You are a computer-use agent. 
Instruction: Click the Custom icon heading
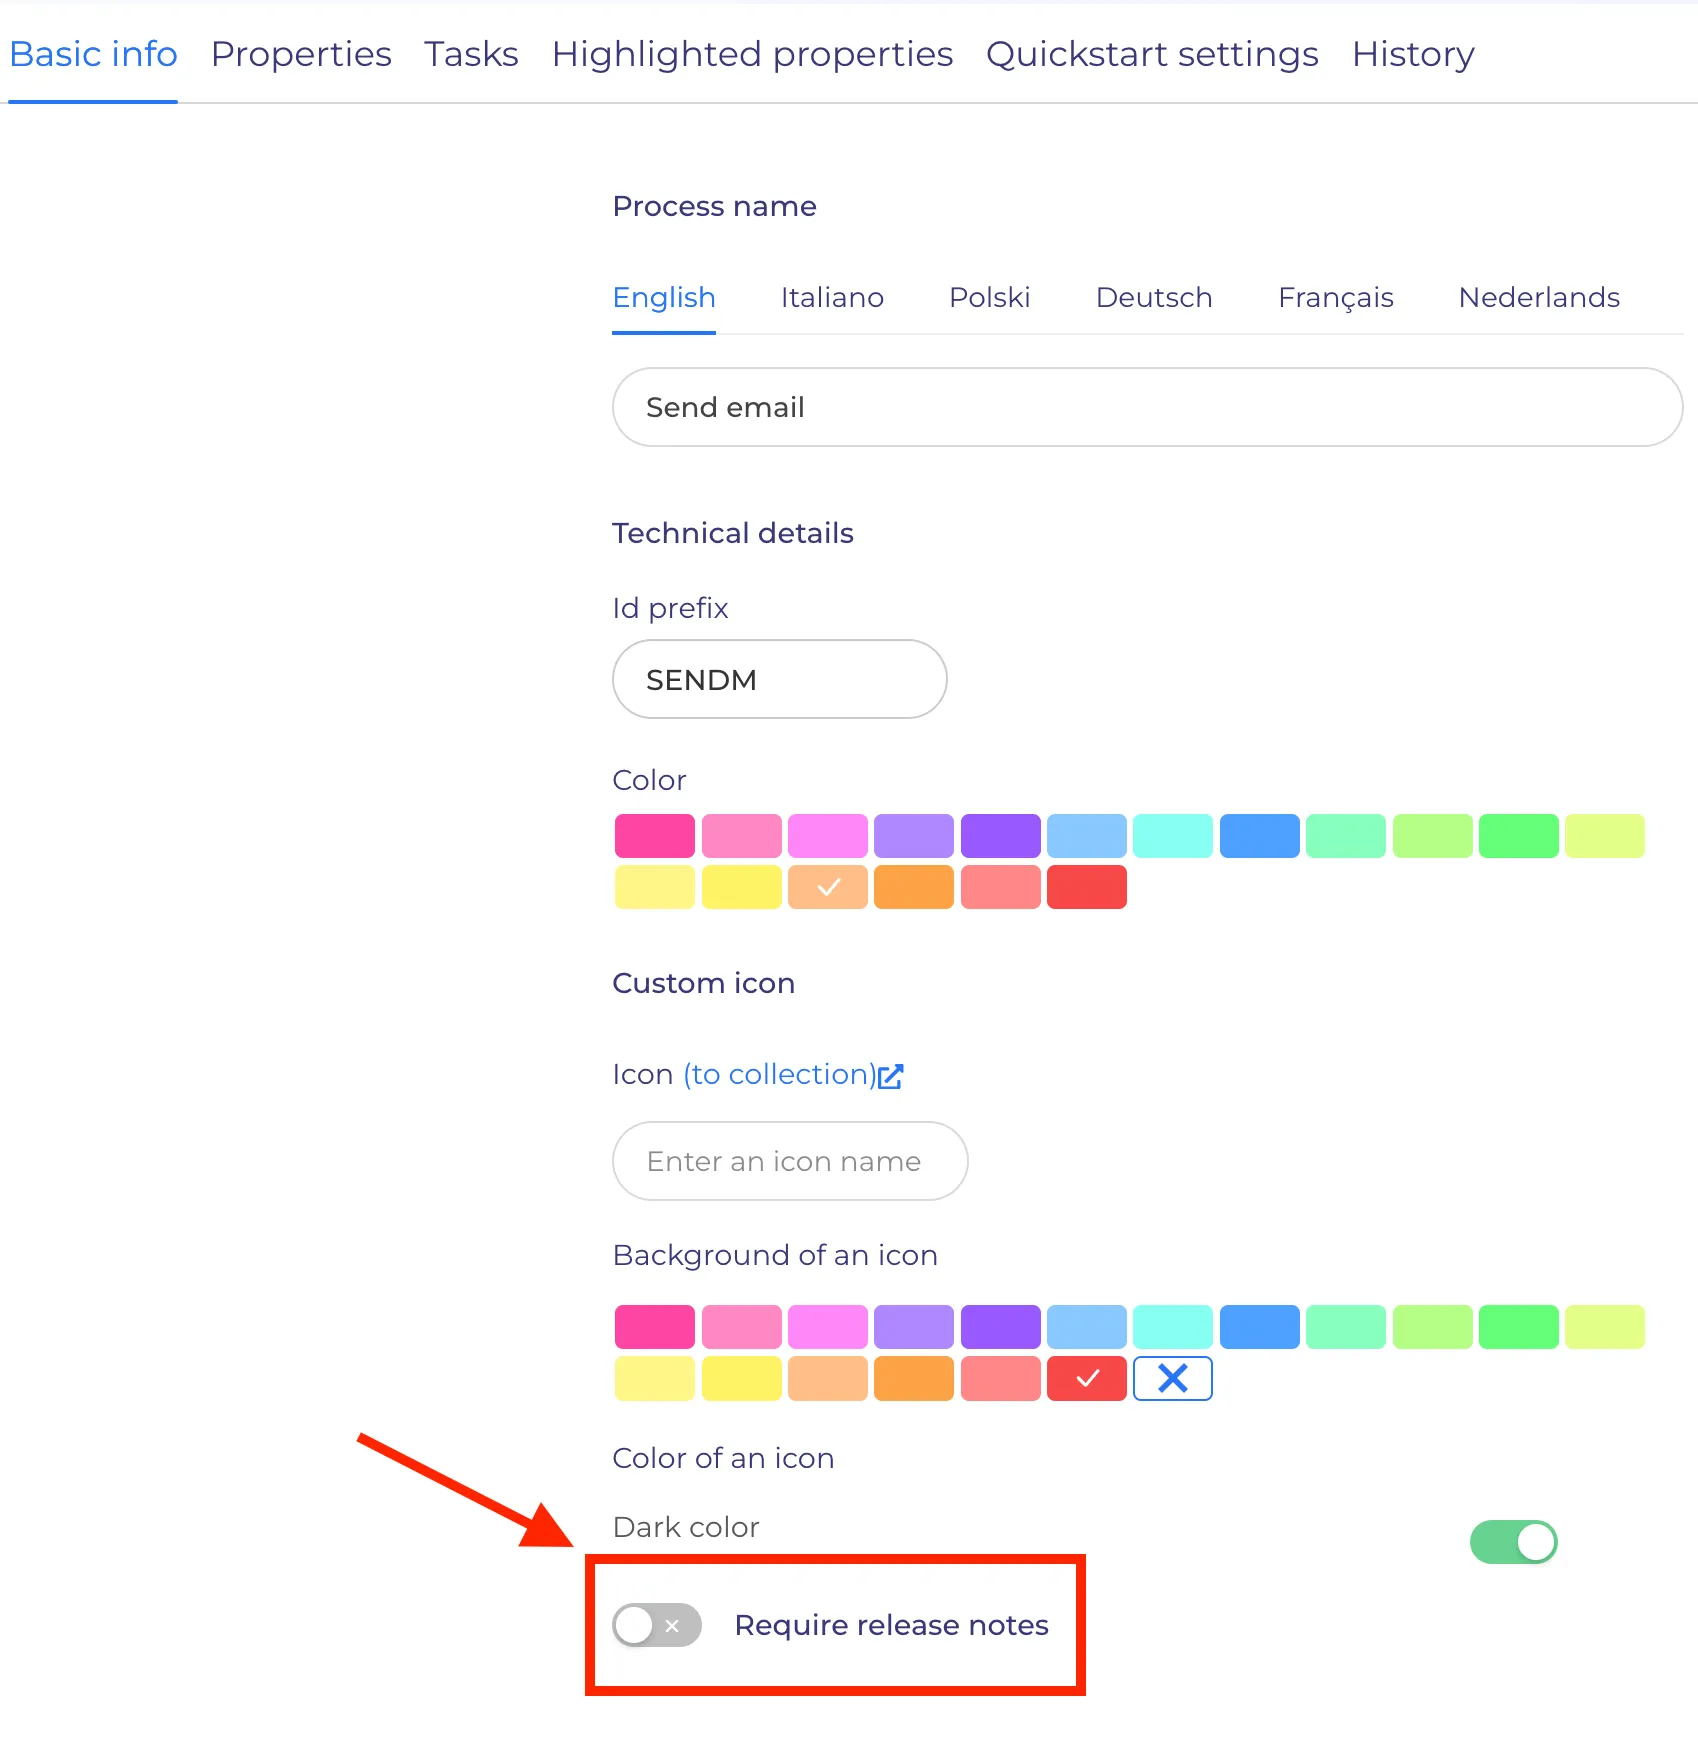[x=704, y=983]
